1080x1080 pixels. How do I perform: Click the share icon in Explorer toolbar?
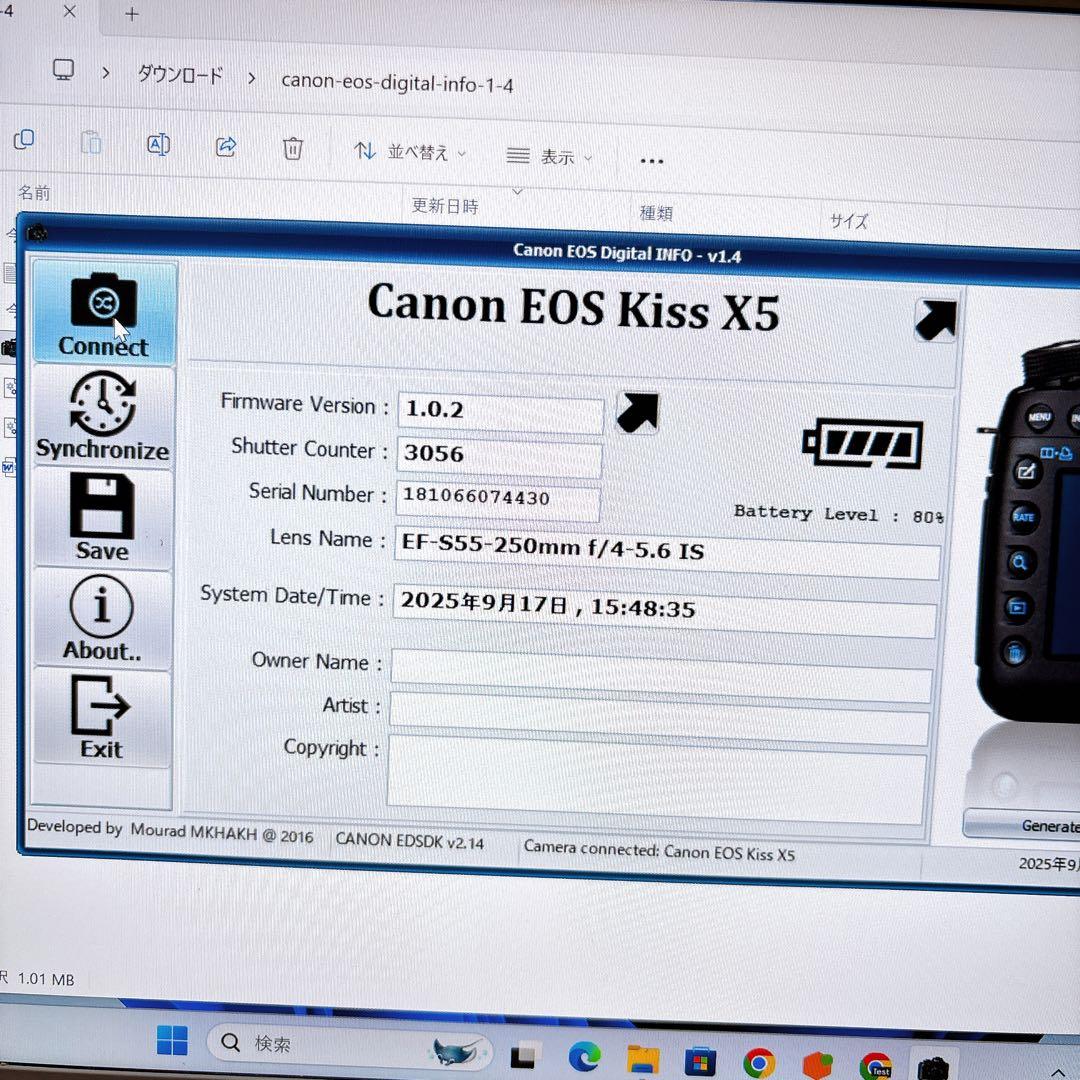(226, 147)
